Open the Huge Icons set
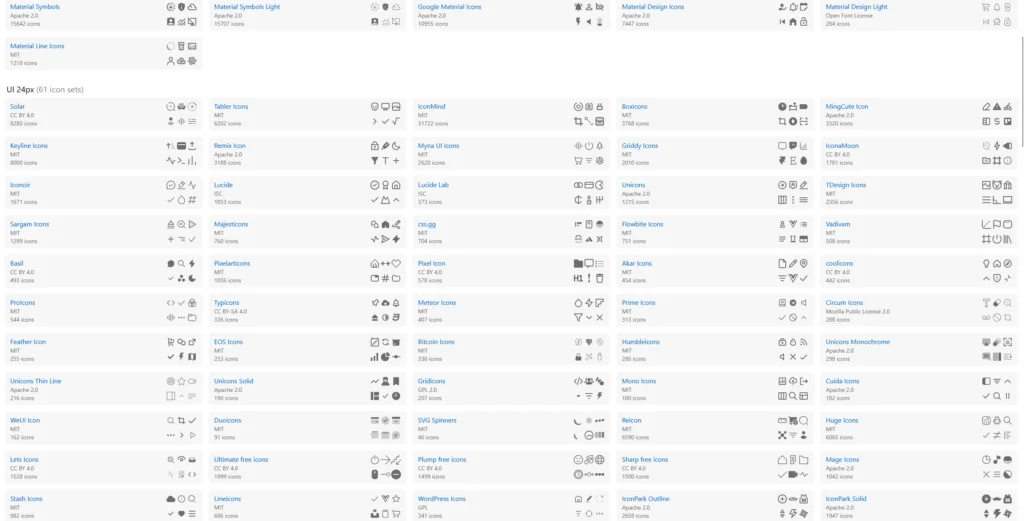The height and width of the screenshot is (521, 1024). [x=842, y=420]
